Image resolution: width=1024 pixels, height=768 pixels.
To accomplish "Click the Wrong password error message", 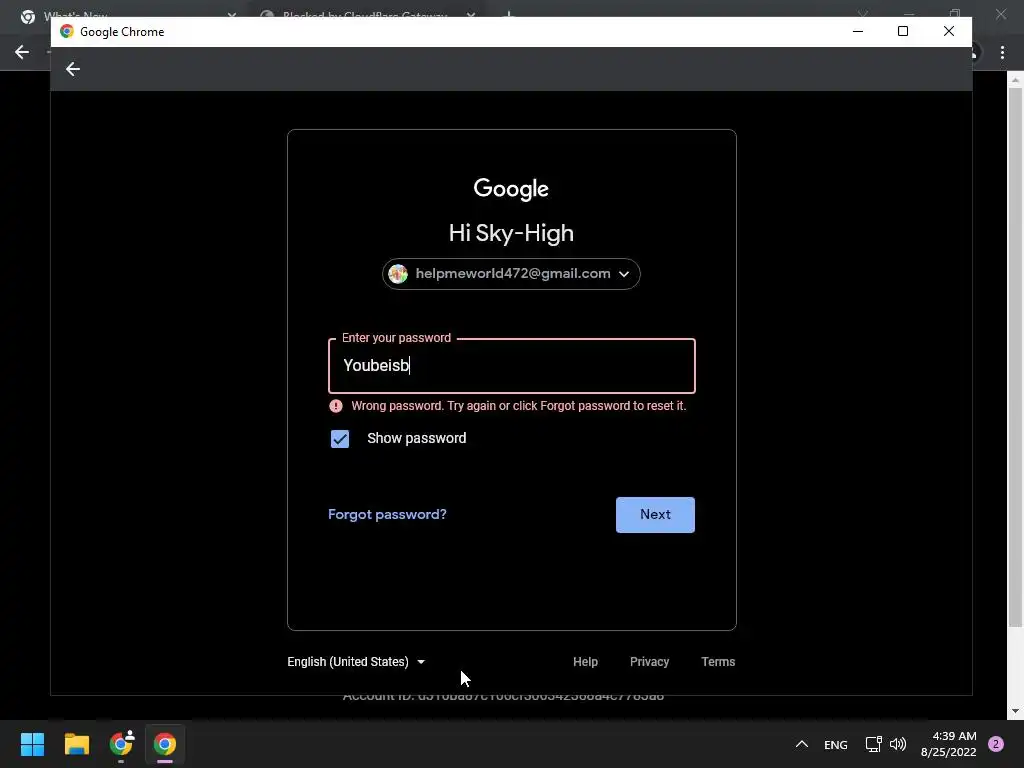I will tap(519, 406).
